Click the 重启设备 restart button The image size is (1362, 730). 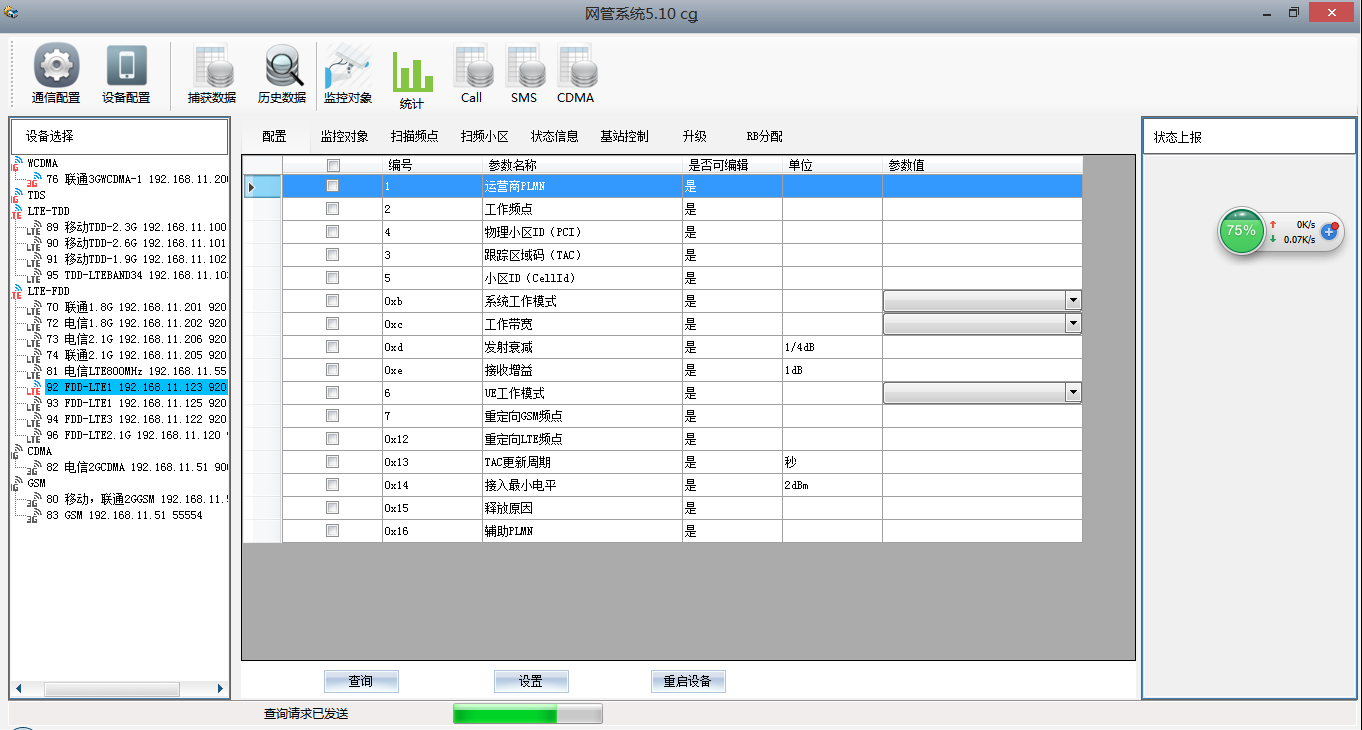688,680
